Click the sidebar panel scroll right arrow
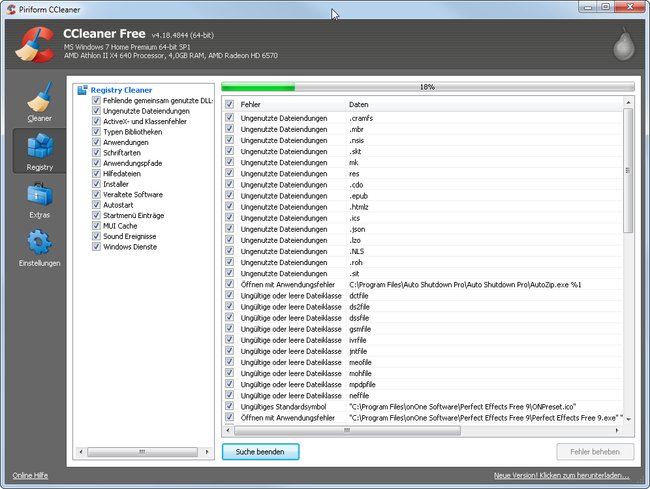The image size is (650, 489). click(207, 452)
